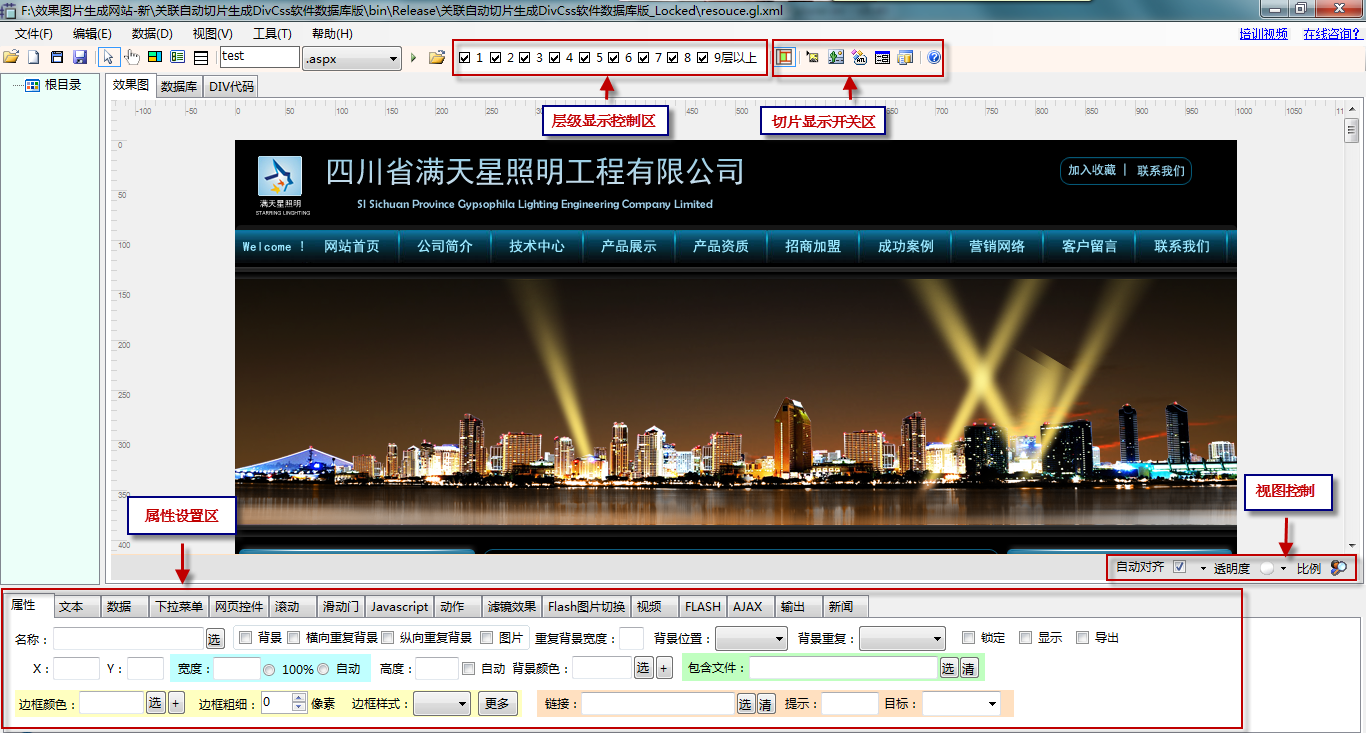1366x733 pixels.
Task: Open the 工具(T) menu
Action: 272,33
